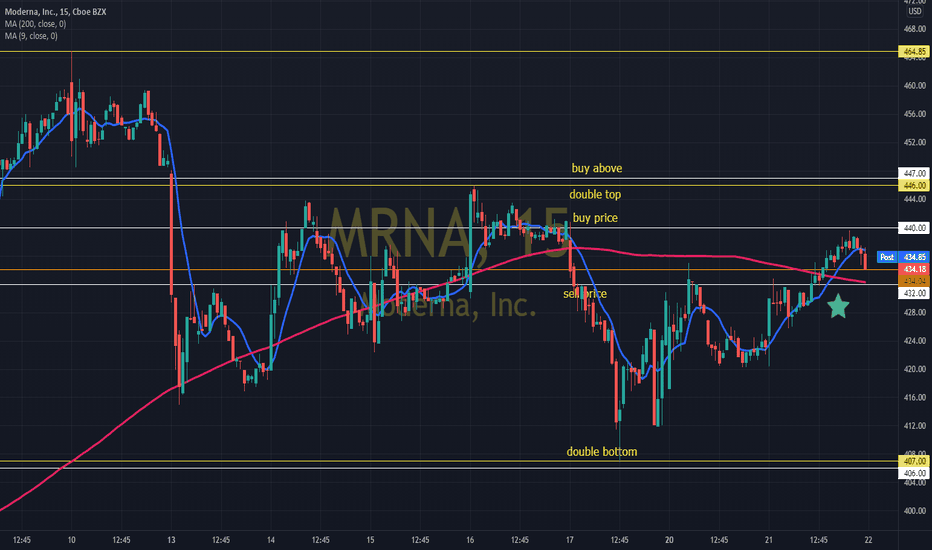Click the 'buy above' text annotation
This screenshot has width=932, height=550.
(x=597, y=168)
